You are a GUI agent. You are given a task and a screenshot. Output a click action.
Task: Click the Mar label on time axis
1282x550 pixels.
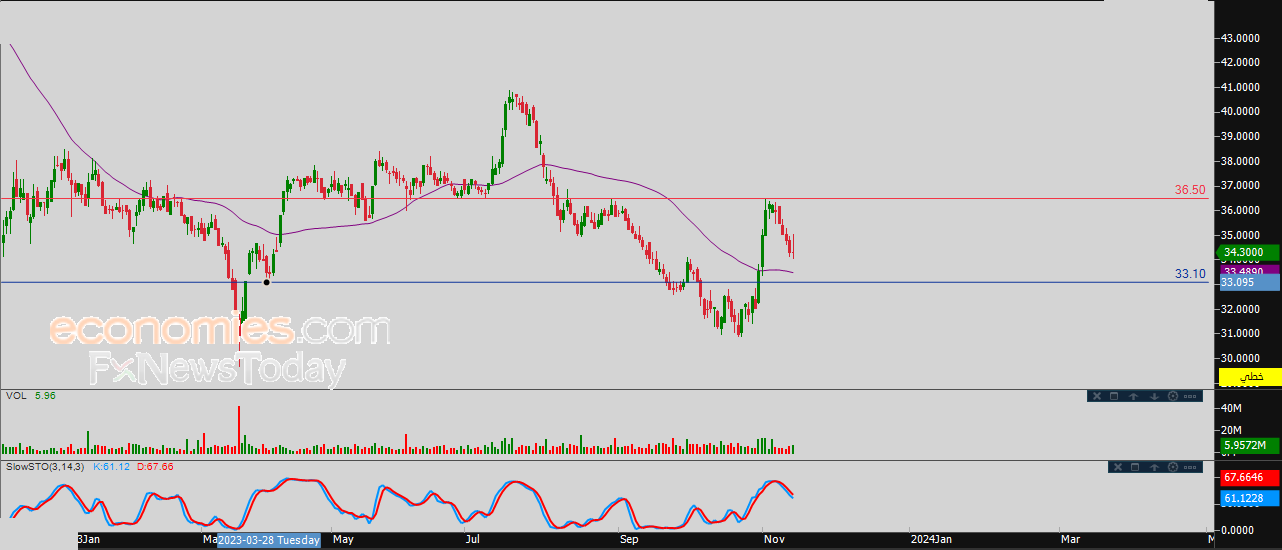[1070, 540]
